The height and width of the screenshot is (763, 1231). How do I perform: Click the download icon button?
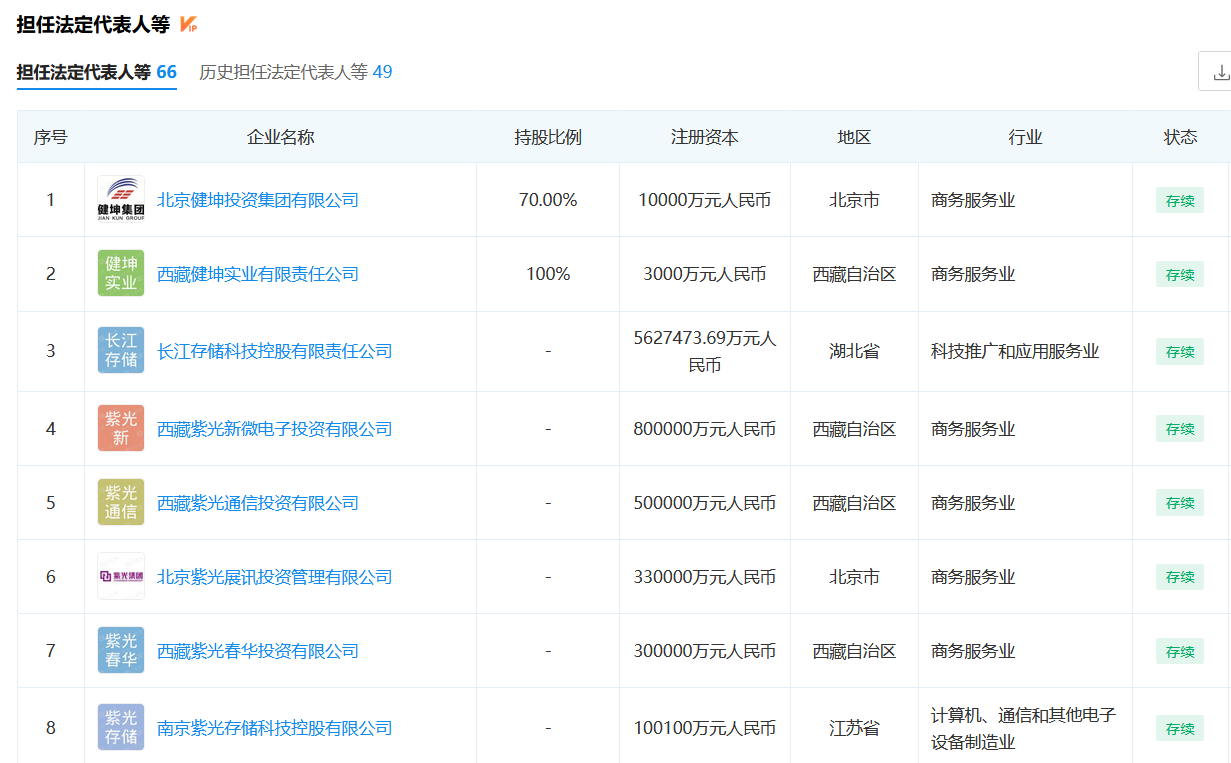coord(1219,72)
